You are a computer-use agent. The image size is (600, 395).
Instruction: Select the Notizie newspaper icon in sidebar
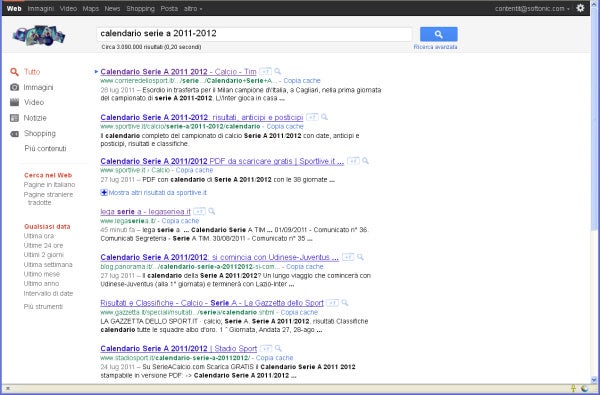[x=15, y=118]
